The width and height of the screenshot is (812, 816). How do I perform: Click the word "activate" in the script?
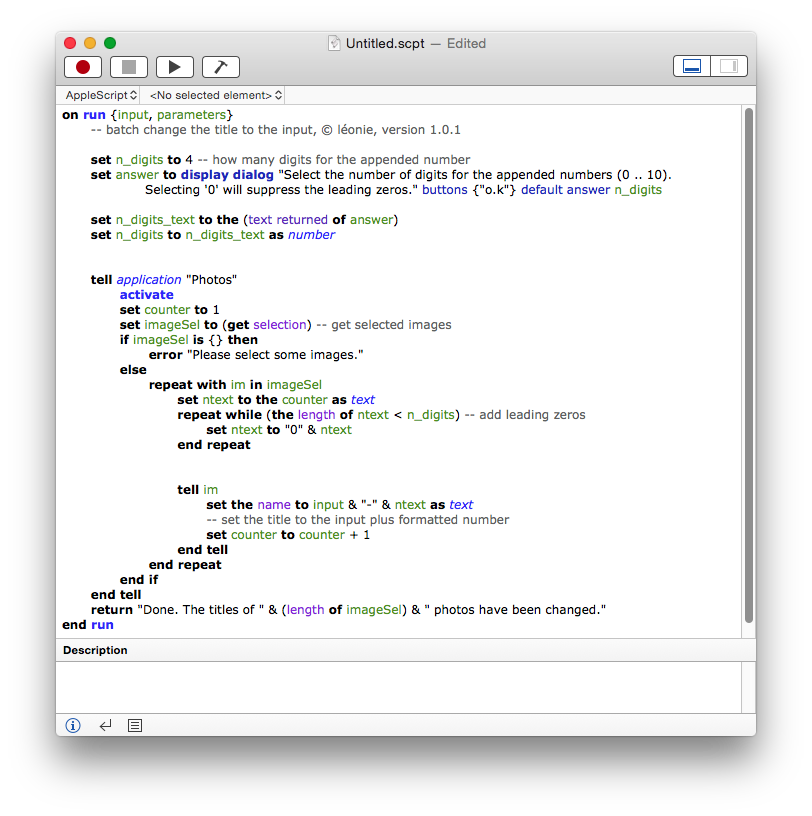coord(146,295)
